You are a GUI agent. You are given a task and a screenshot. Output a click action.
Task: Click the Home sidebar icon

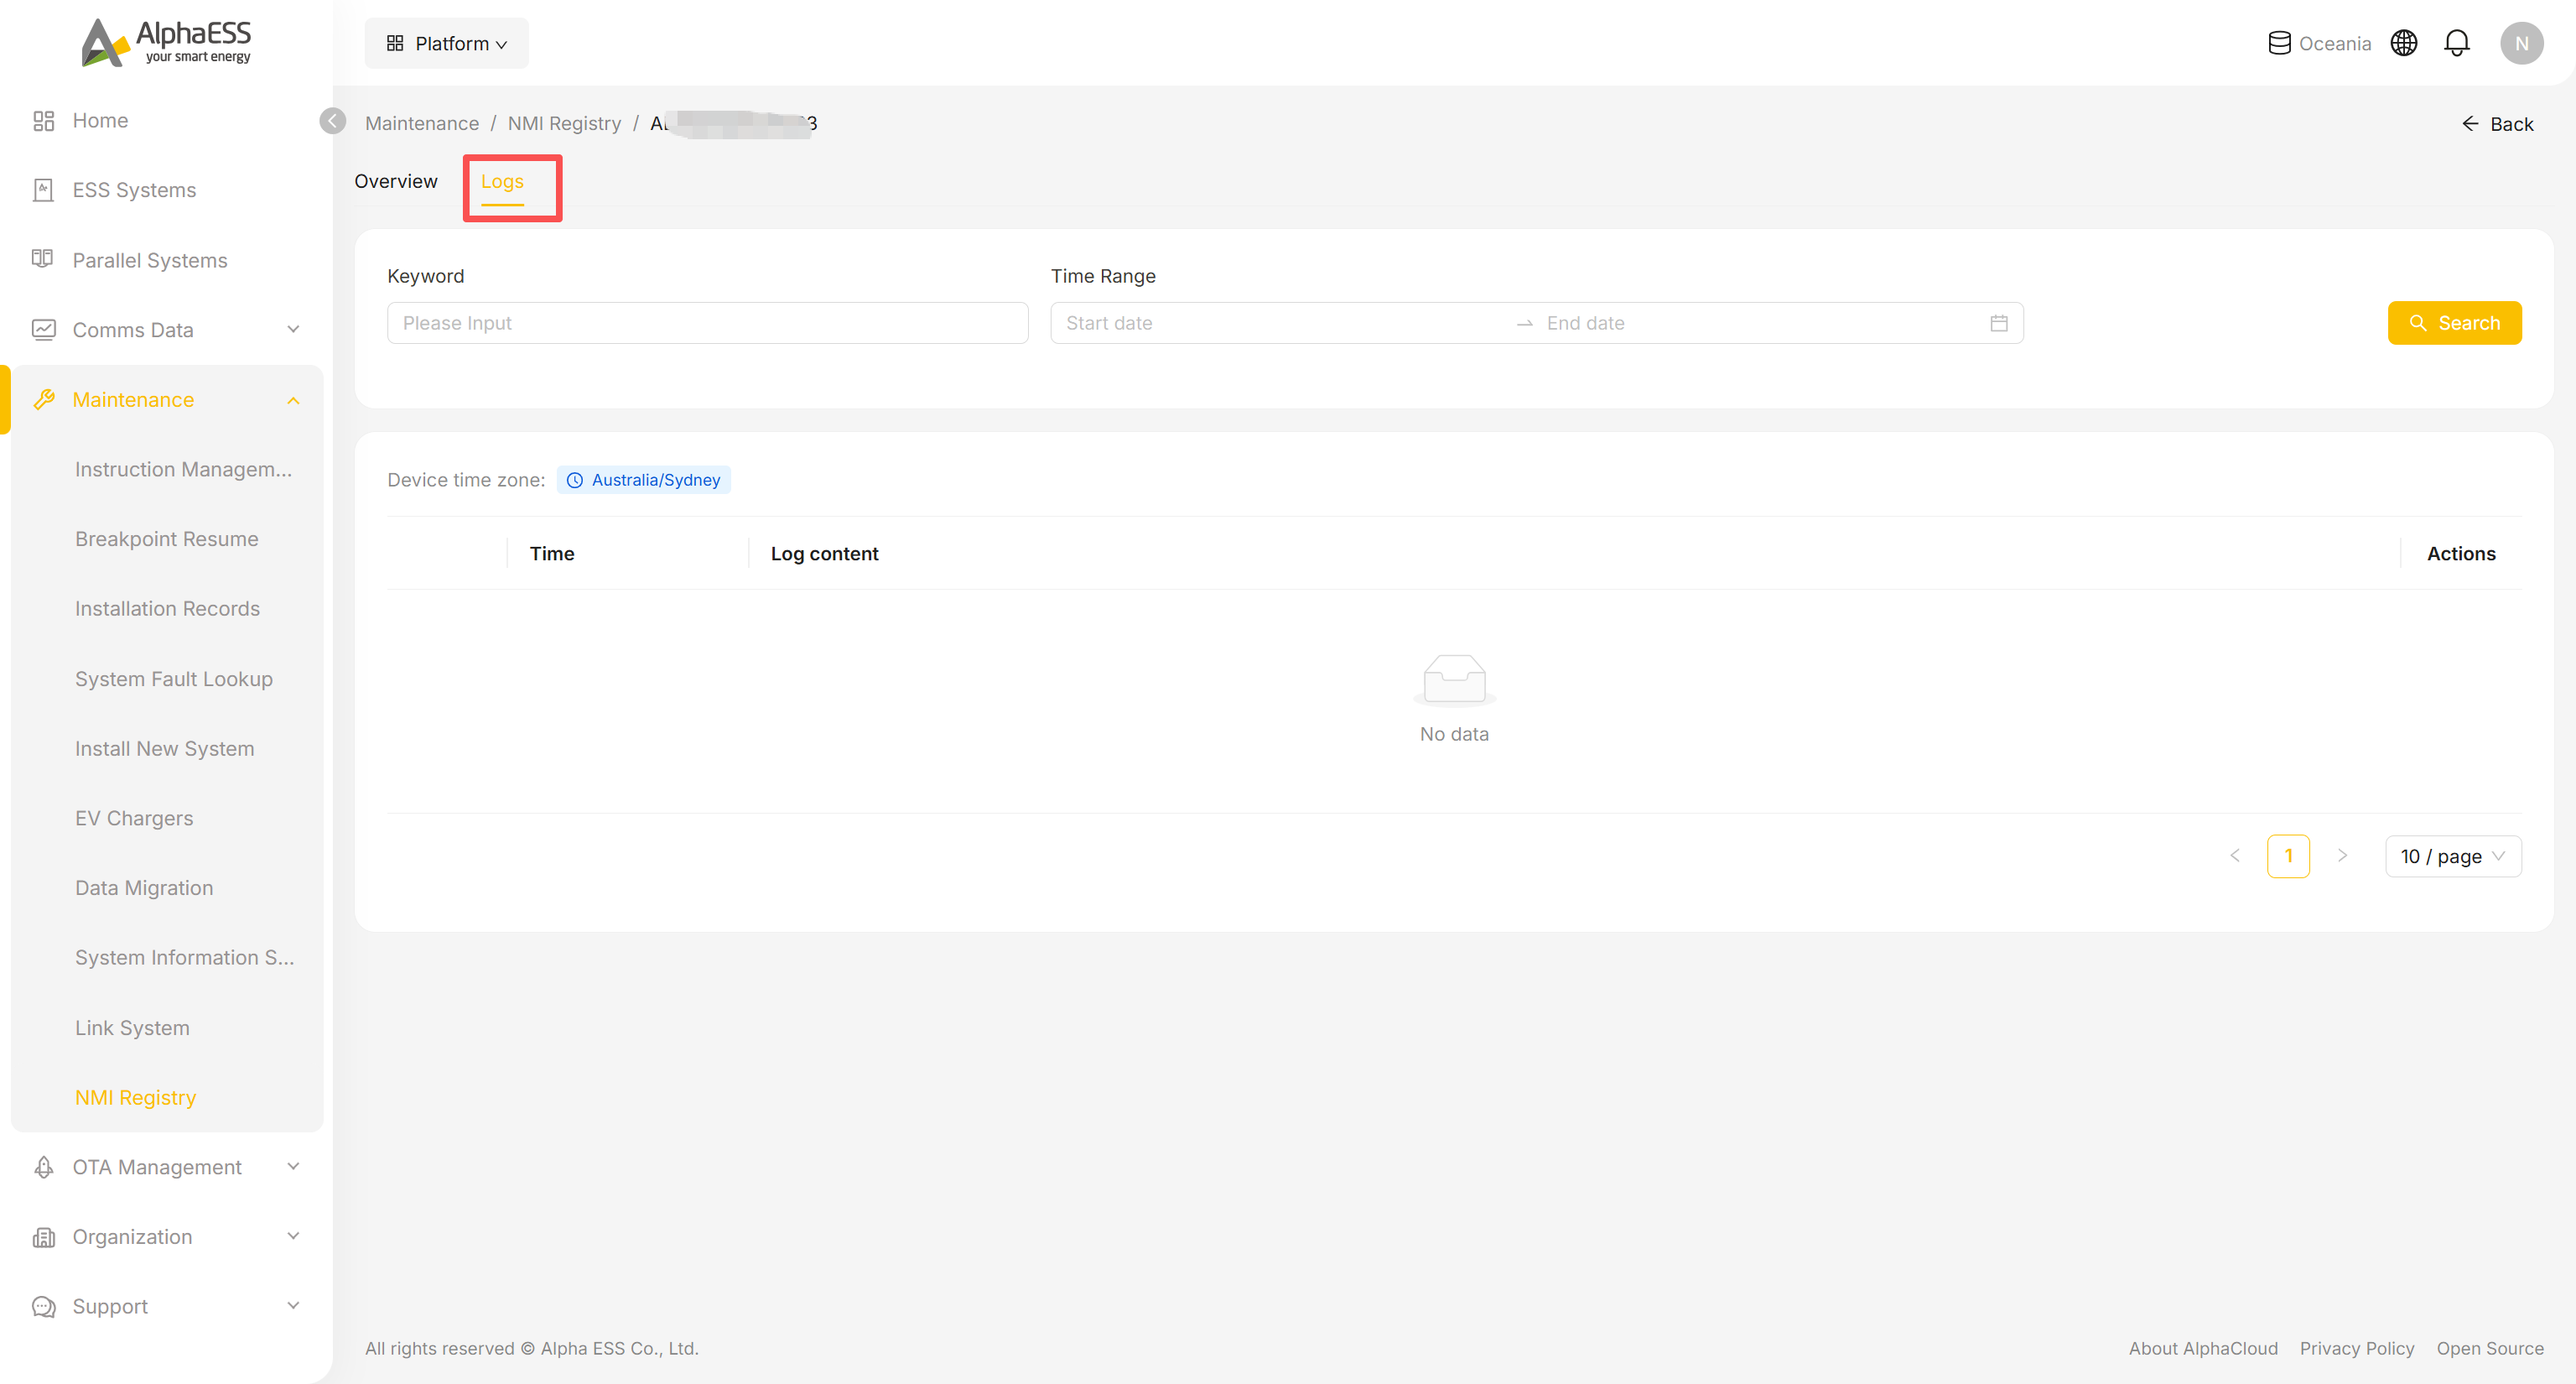coord(43,121)
